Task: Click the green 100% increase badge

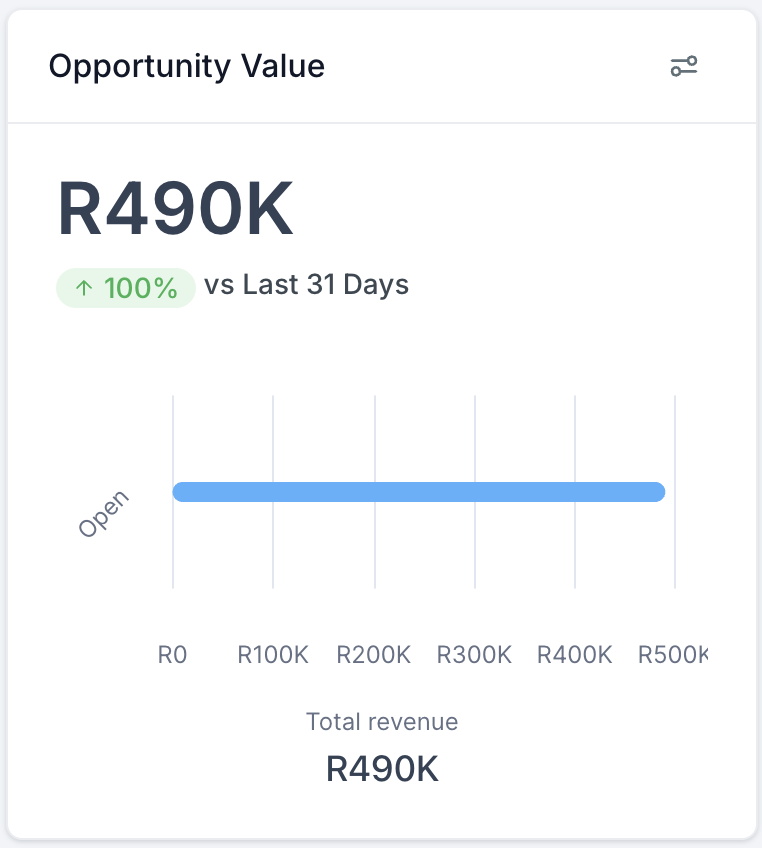Action: 125,288
